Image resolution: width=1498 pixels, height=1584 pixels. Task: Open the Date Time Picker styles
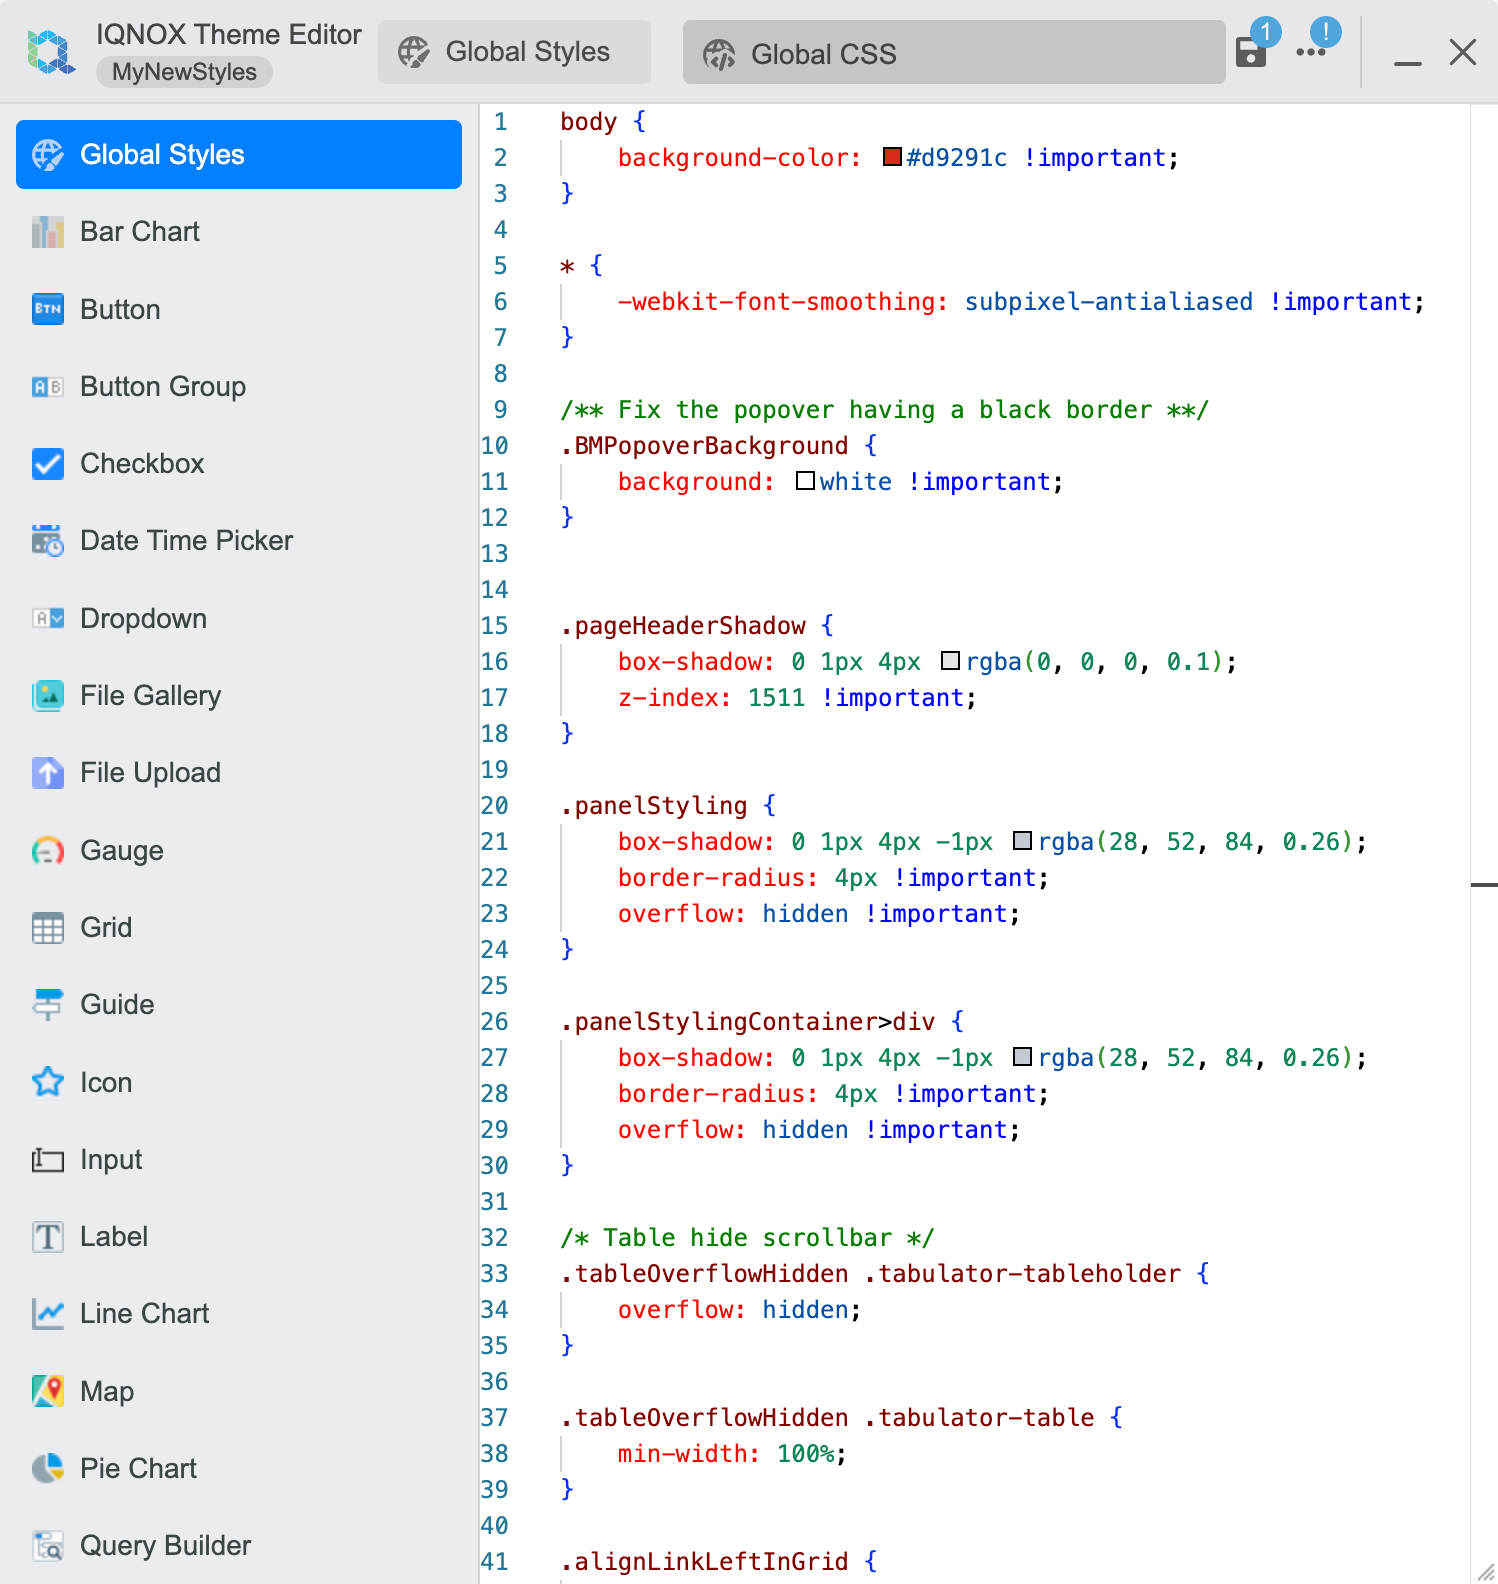coord(186,541)
